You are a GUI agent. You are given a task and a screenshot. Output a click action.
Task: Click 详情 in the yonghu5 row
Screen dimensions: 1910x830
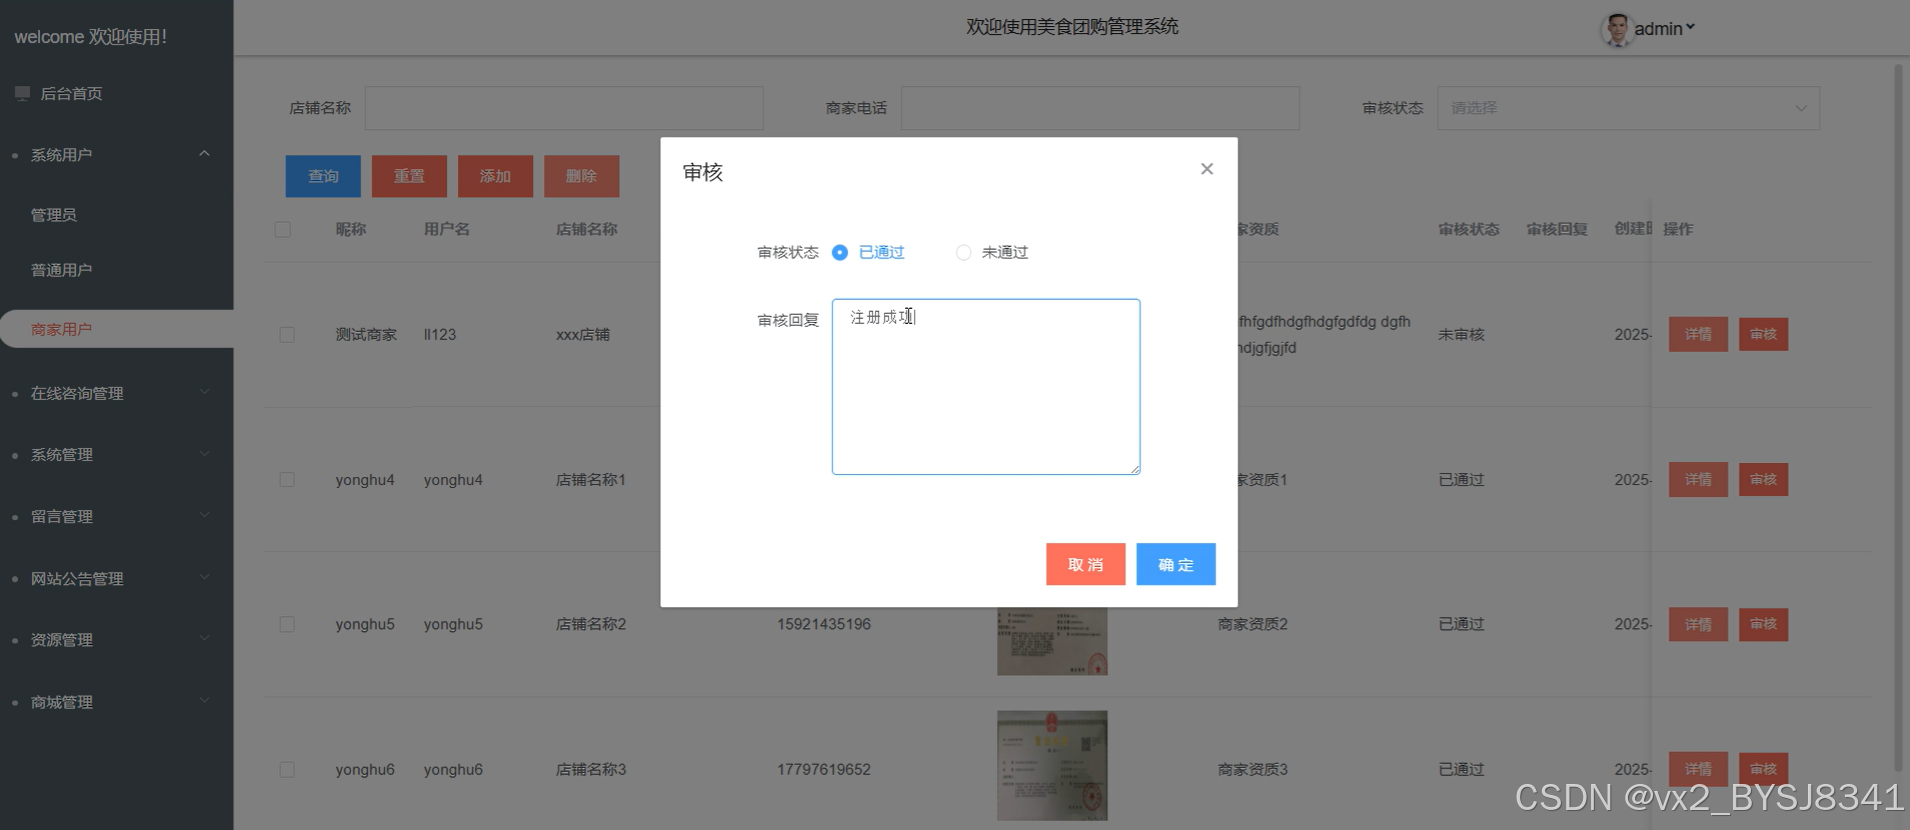(1698, 624)
